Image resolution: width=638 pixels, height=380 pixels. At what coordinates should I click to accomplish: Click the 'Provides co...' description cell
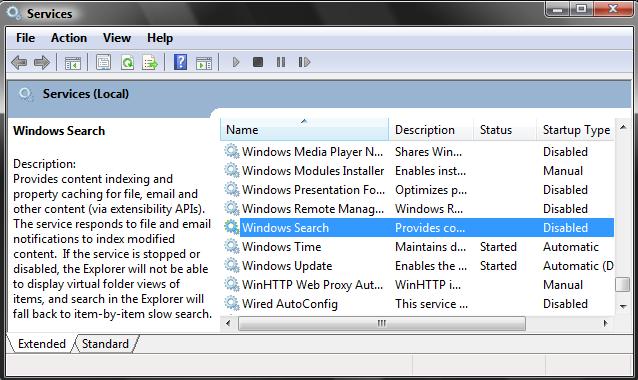[x=430, y=228]
